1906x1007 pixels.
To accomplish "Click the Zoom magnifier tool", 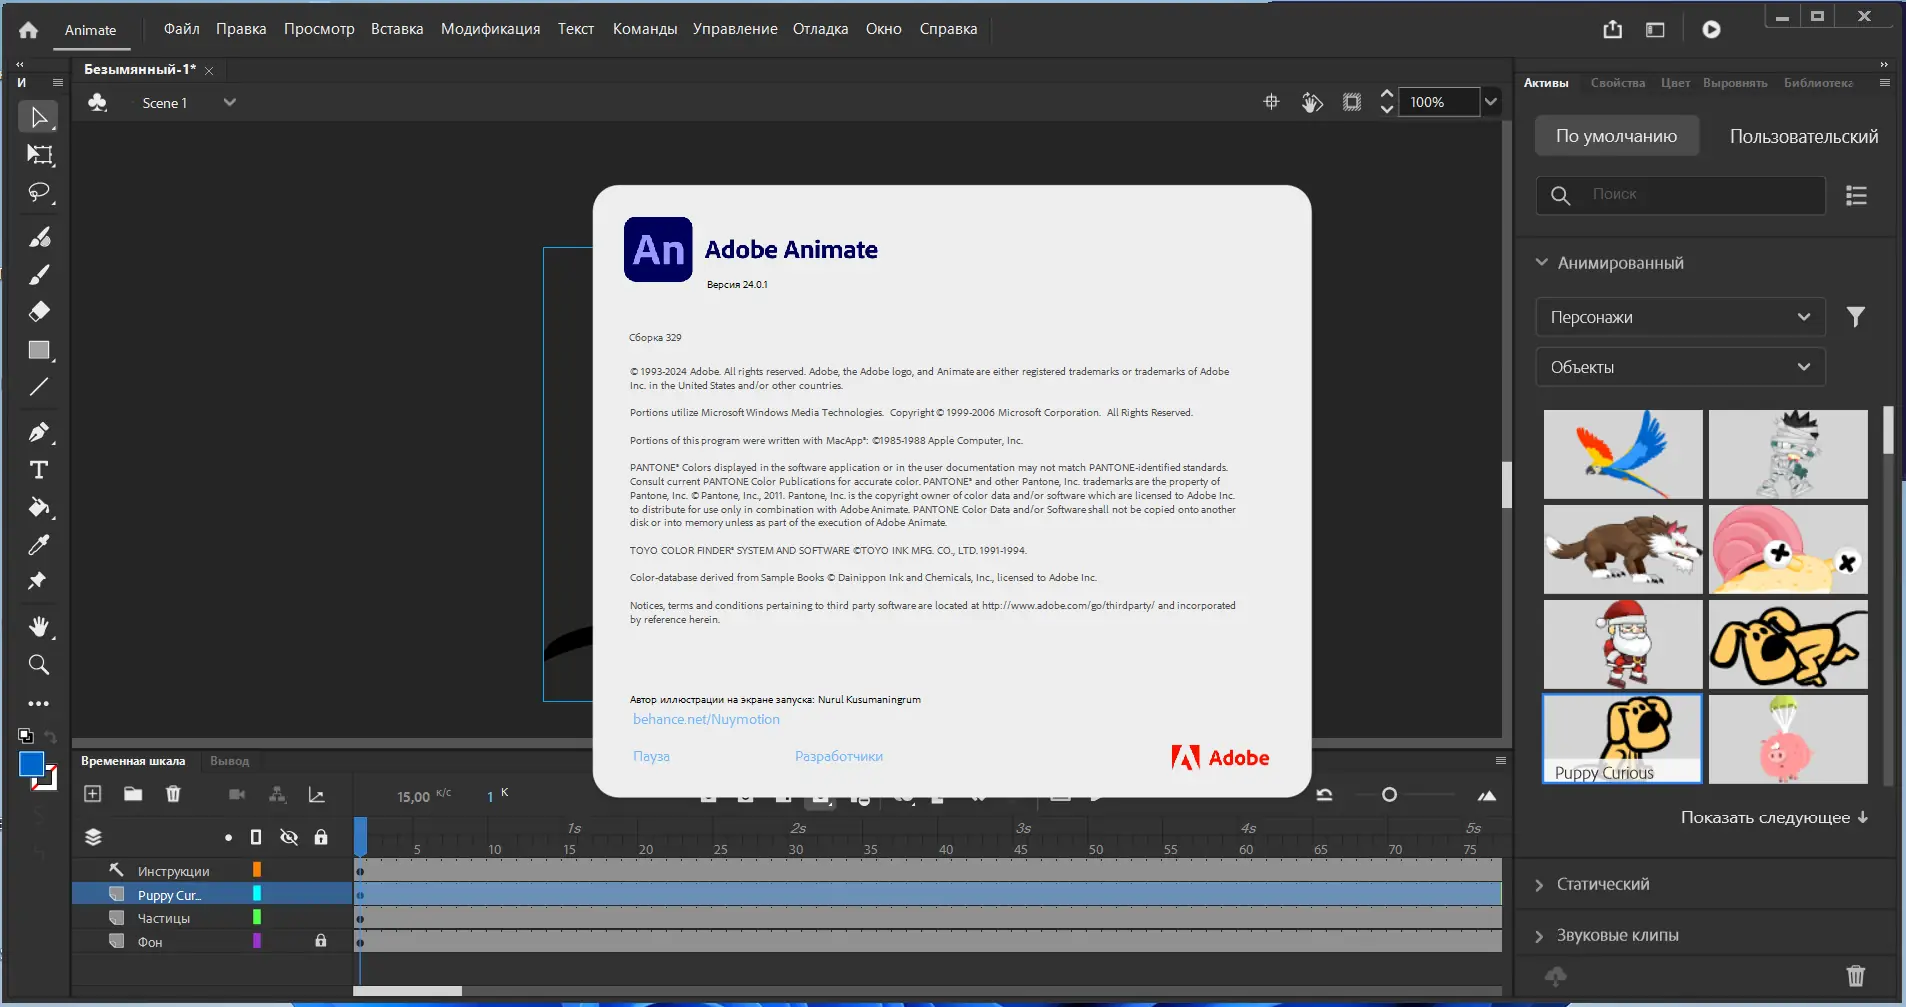I will pyautogui.click(x=39, y=665).
